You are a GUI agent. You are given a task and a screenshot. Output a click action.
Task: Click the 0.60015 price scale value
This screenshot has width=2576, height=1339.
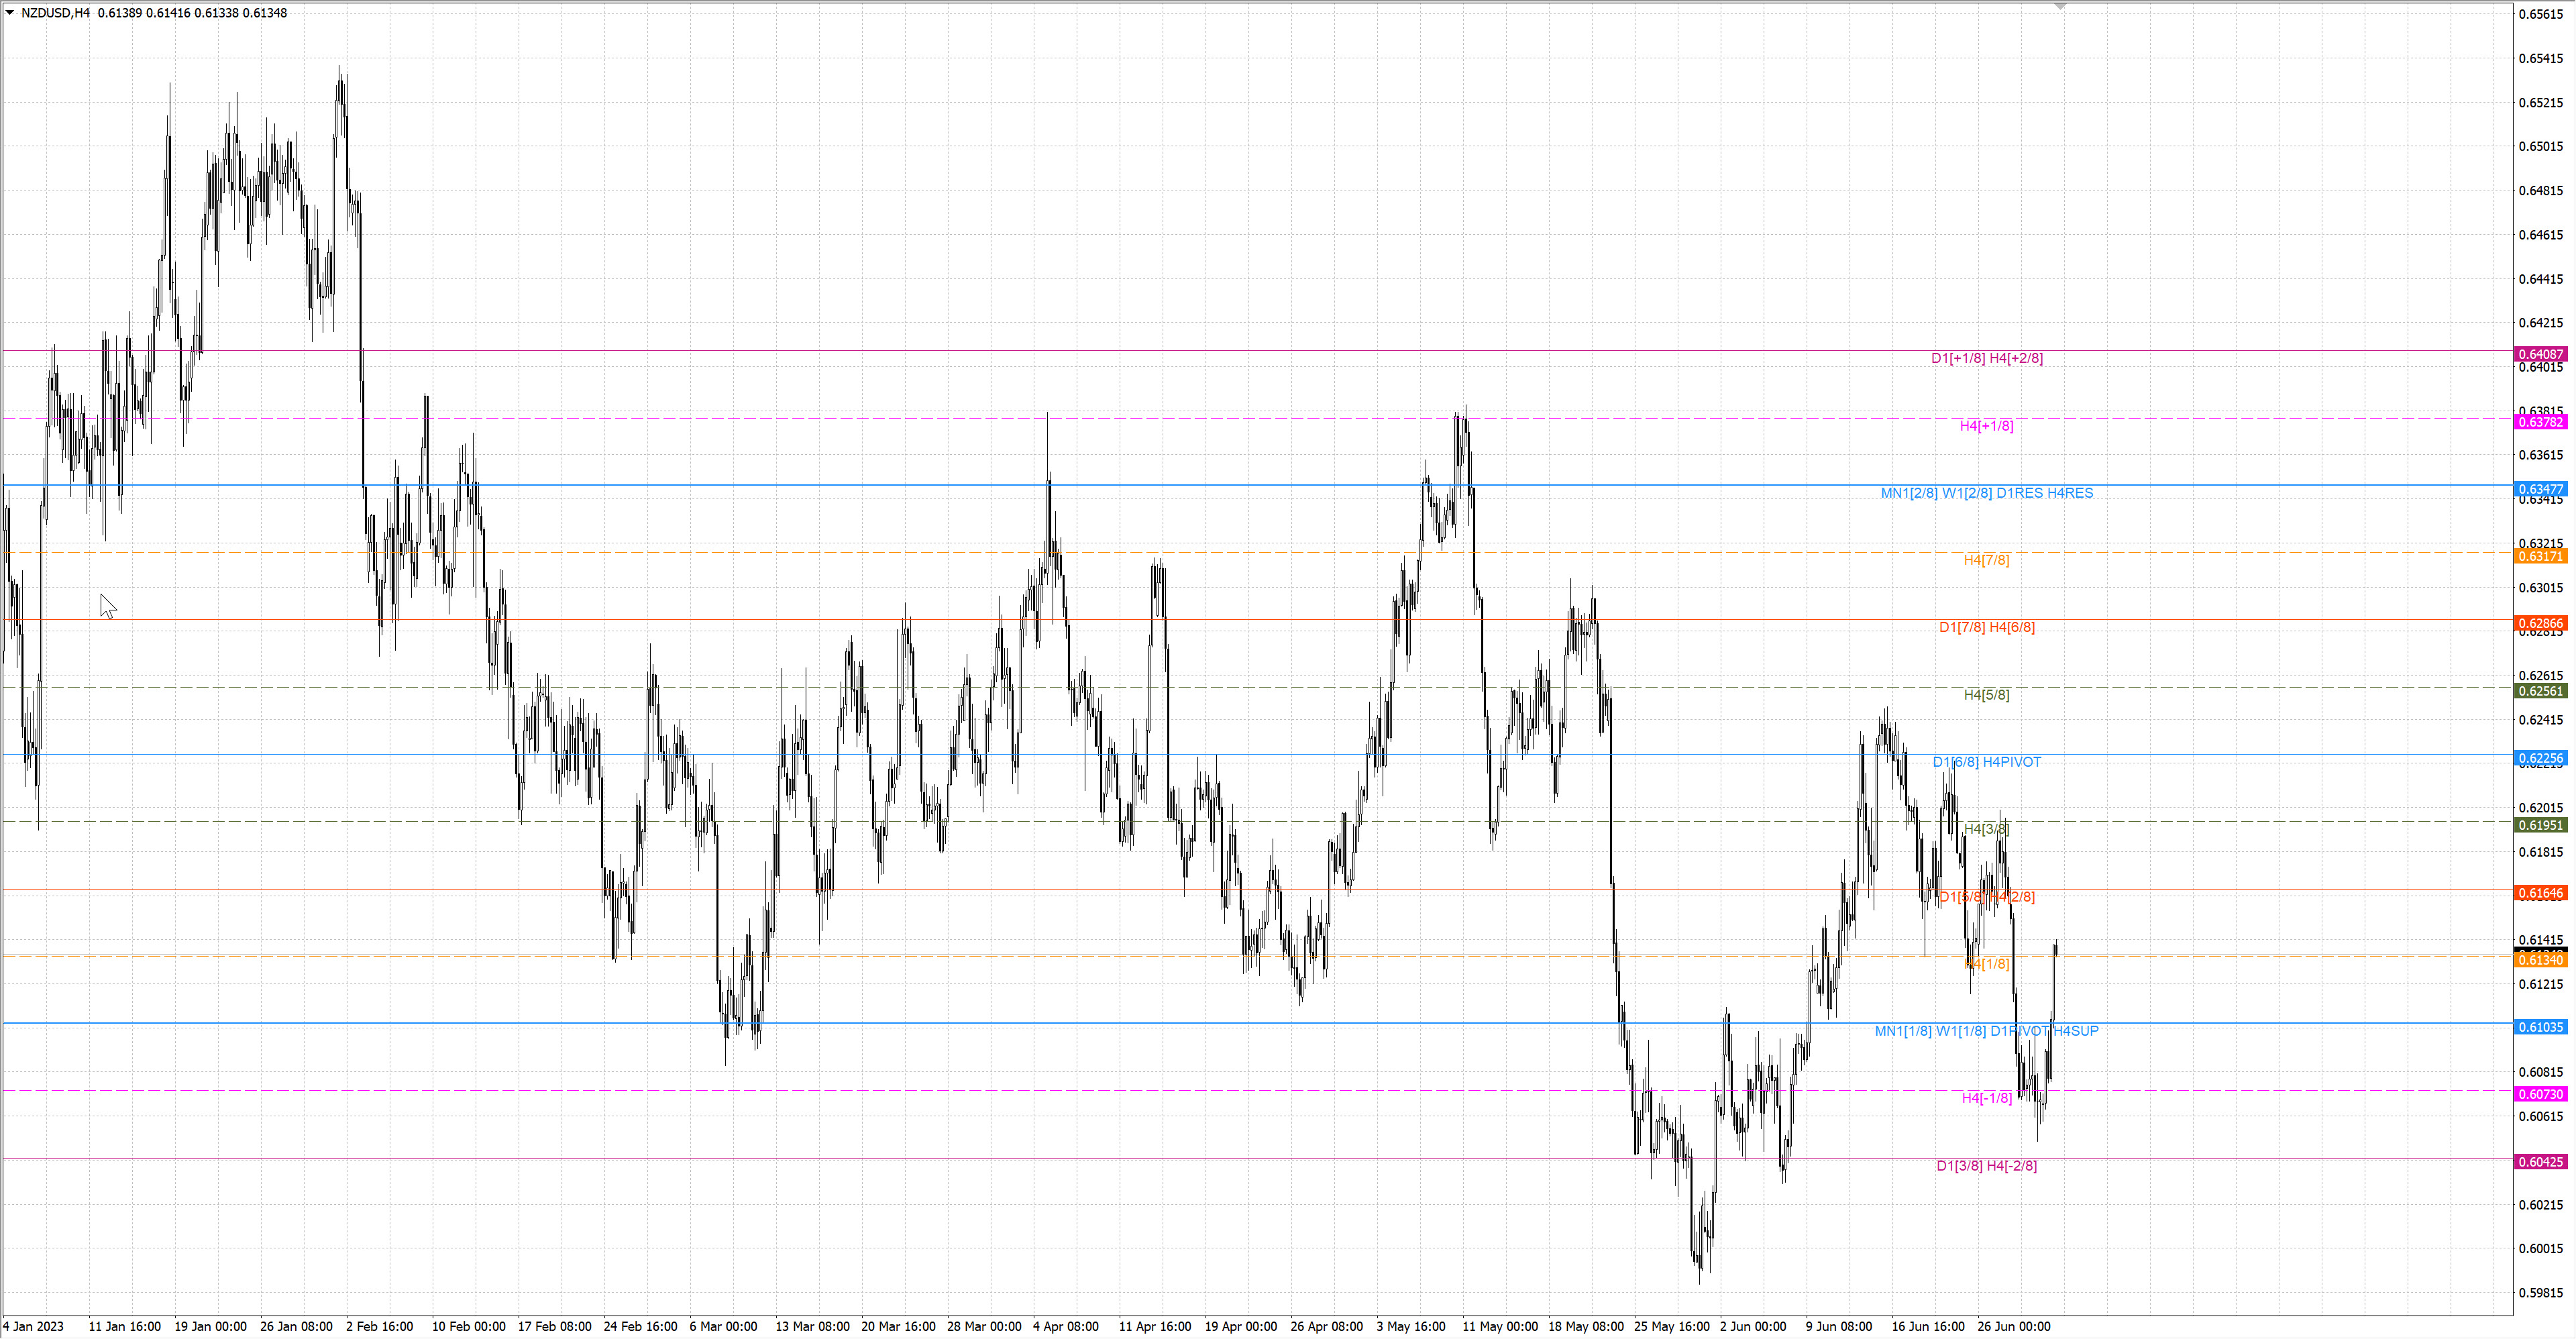2541,1248
